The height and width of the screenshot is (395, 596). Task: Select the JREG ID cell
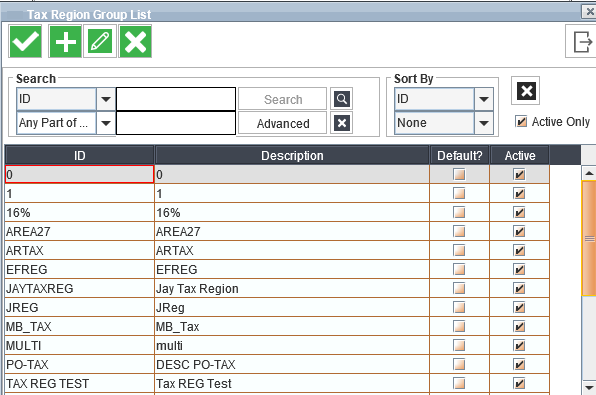click(79, 307)
